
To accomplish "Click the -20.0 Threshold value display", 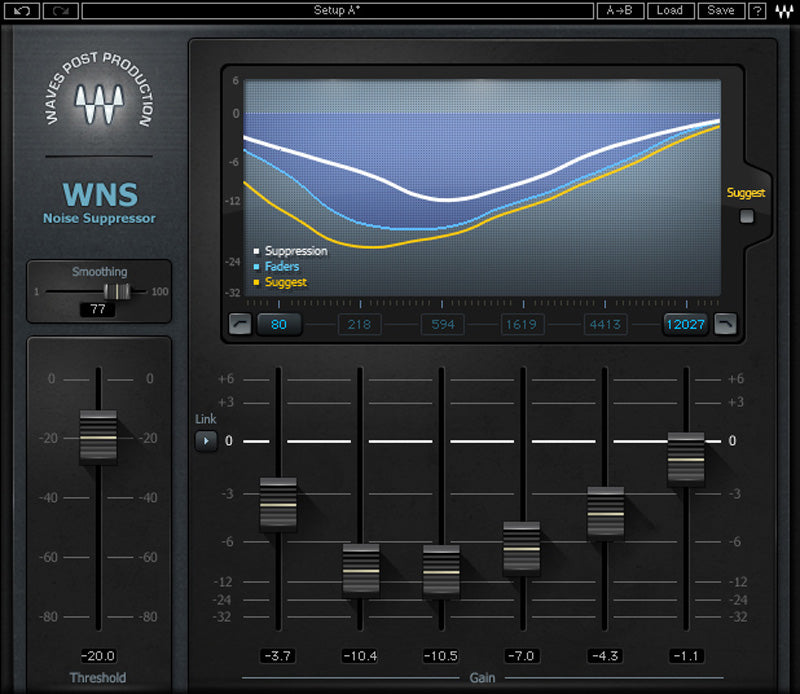I will (97, 656).
